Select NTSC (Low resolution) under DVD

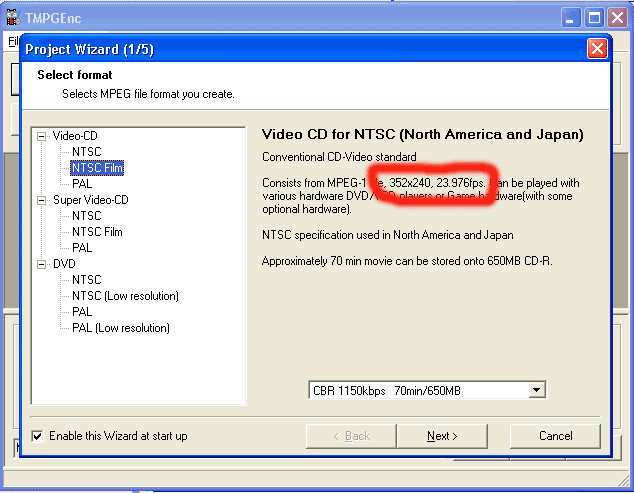125,296
